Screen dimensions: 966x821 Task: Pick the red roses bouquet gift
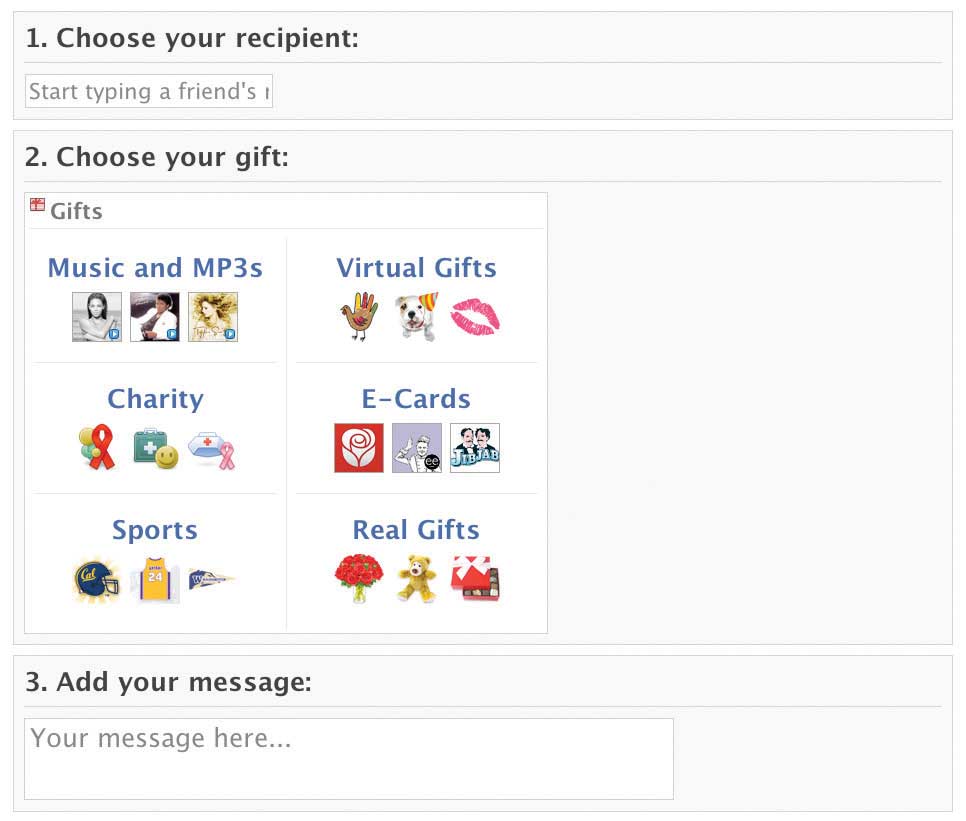(x=359, y=578)
